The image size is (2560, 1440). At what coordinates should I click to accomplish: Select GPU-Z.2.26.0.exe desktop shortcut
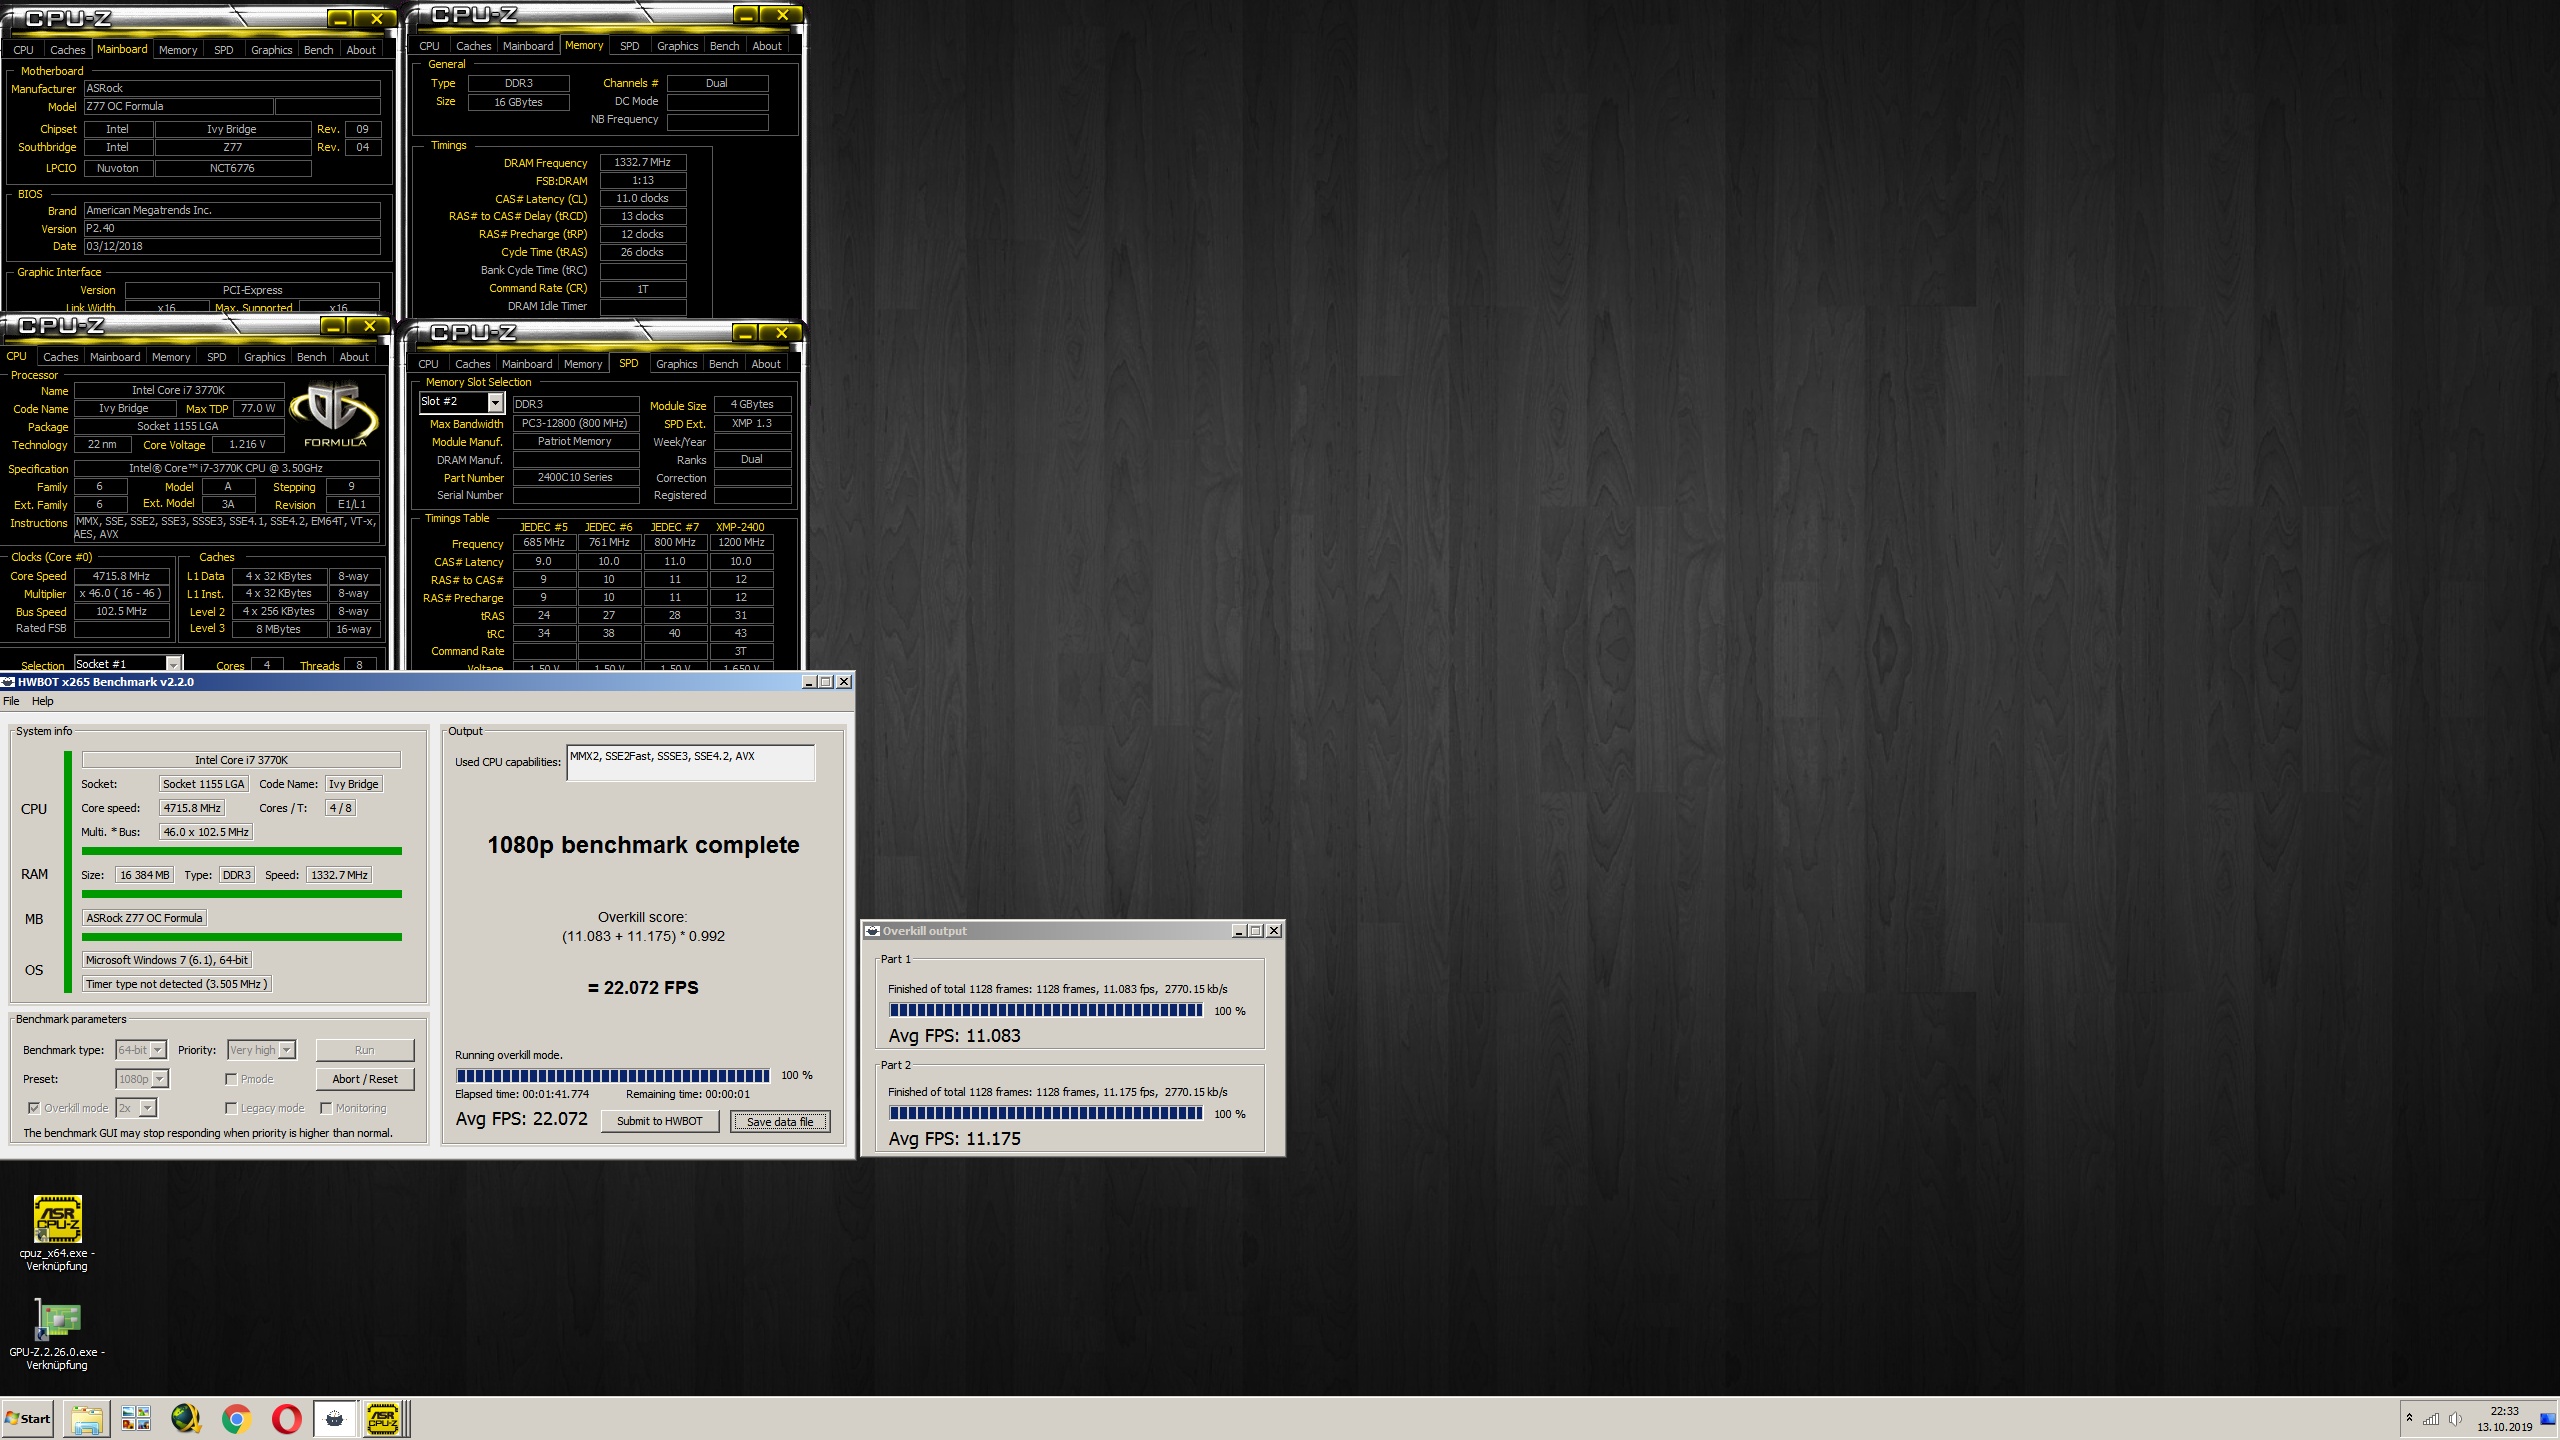[x=57, y=1335]
